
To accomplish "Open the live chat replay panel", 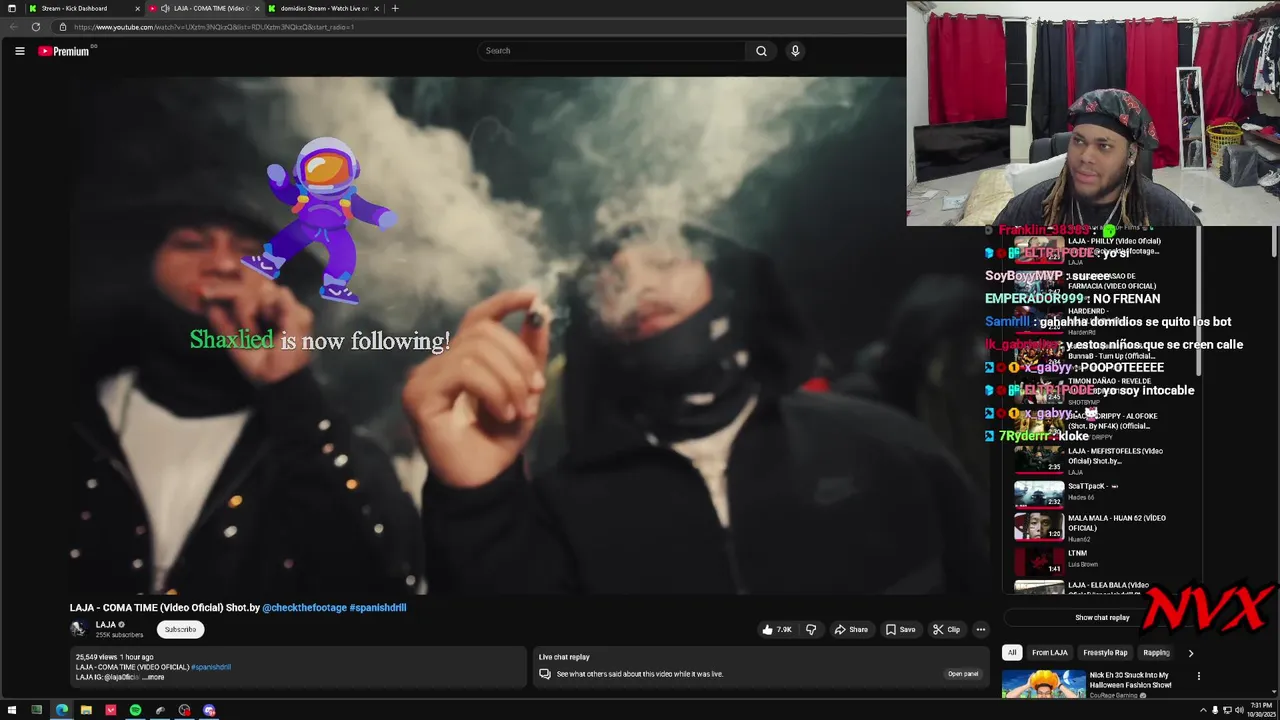I will pyautogui.click(x=963, y=674).
